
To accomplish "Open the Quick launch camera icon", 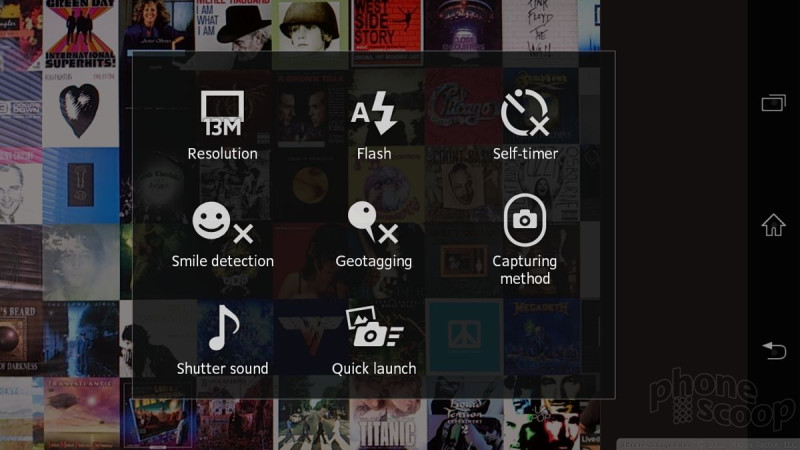I will [x=374, y=327].
